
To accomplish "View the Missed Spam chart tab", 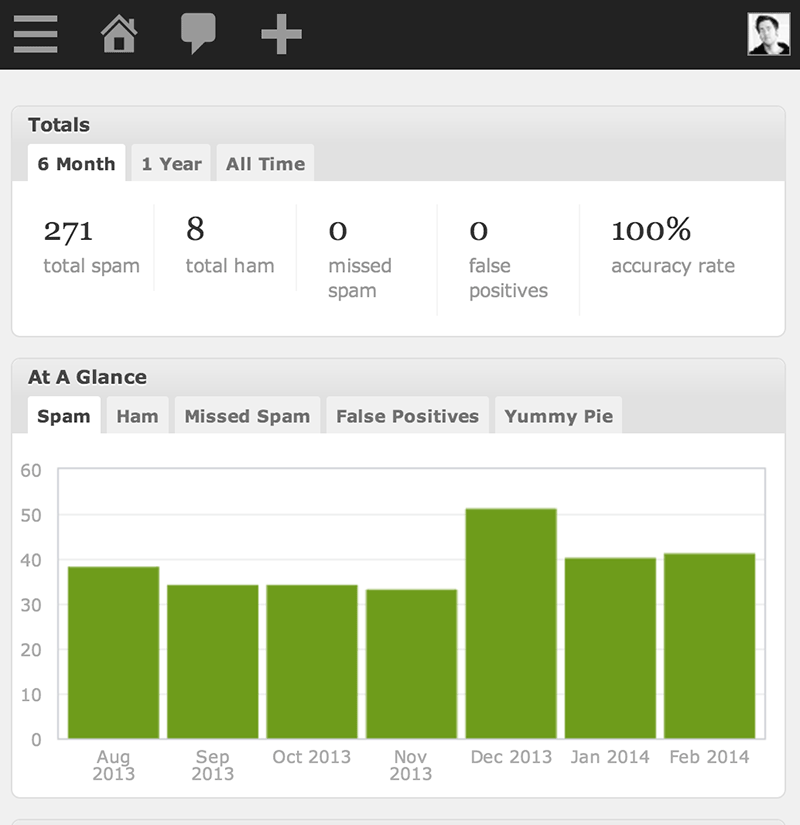I will coord(247,416).
